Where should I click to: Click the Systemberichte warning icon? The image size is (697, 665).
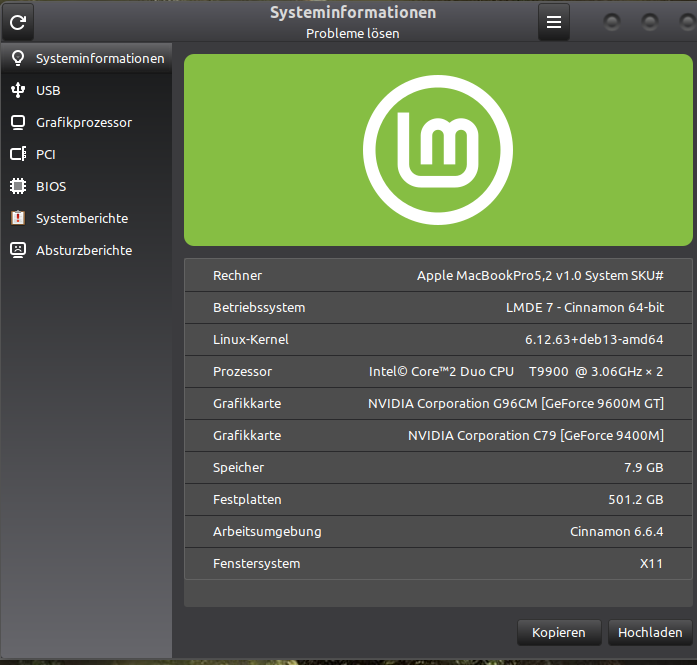[17, 218]
